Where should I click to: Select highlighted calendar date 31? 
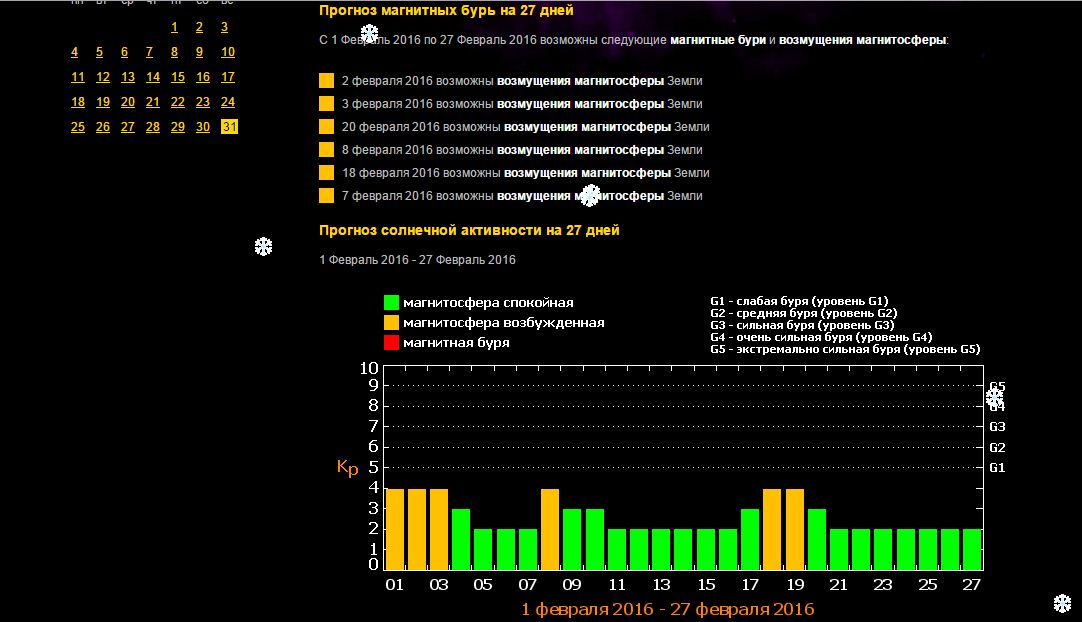229,126
